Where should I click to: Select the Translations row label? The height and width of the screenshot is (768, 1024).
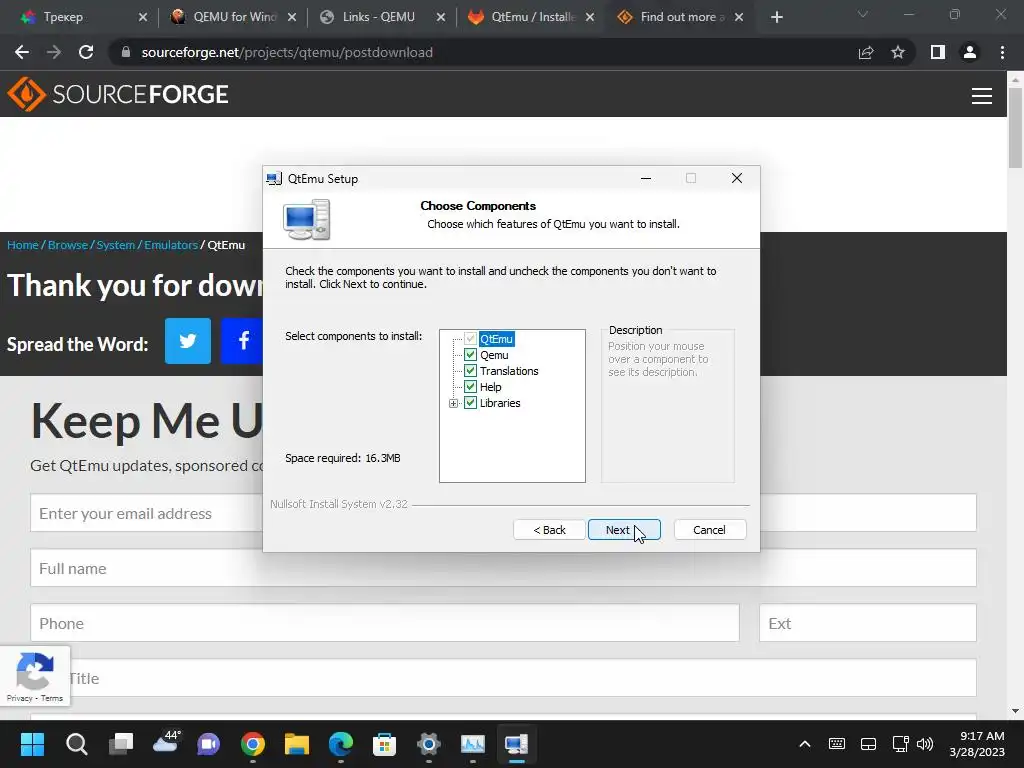point(509,371)
